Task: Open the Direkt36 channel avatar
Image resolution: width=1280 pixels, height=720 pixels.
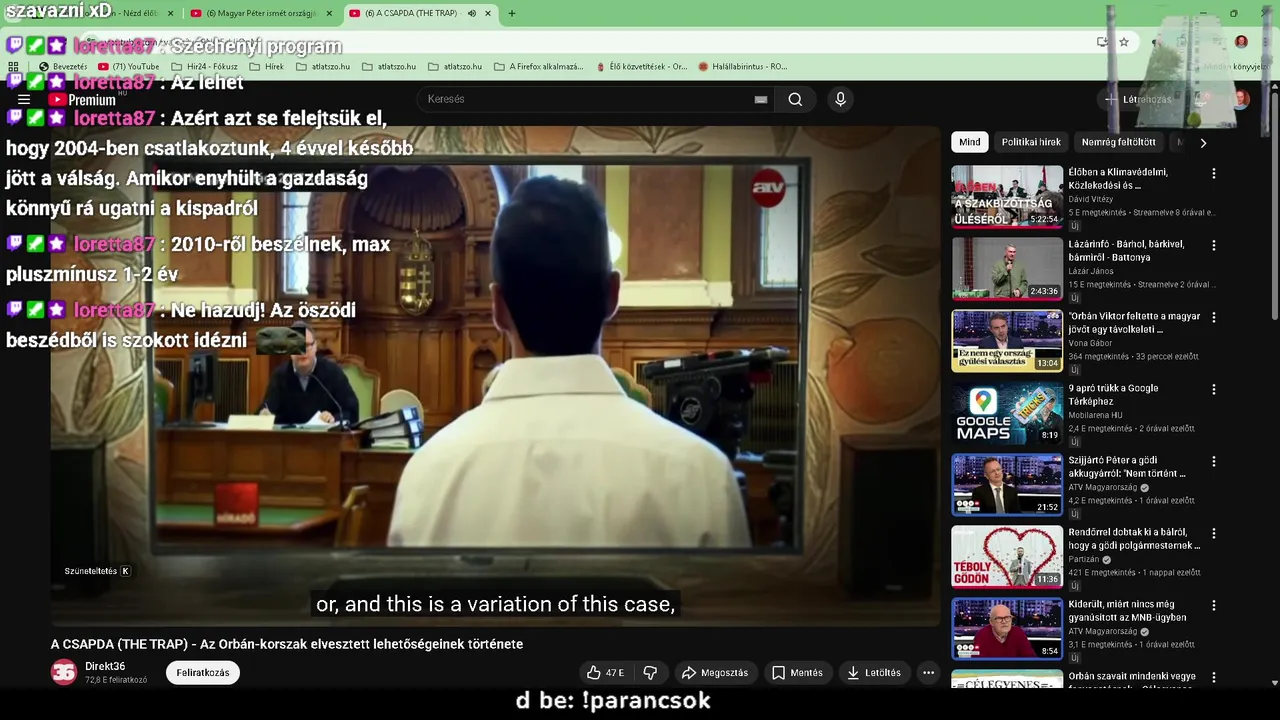Action: (x=64, y=672)
